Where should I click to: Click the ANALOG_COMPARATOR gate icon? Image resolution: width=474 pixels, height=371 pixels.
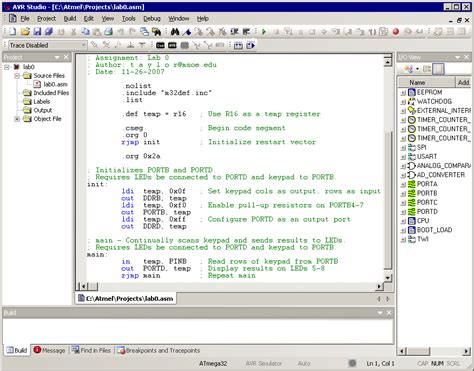[412, 166]
